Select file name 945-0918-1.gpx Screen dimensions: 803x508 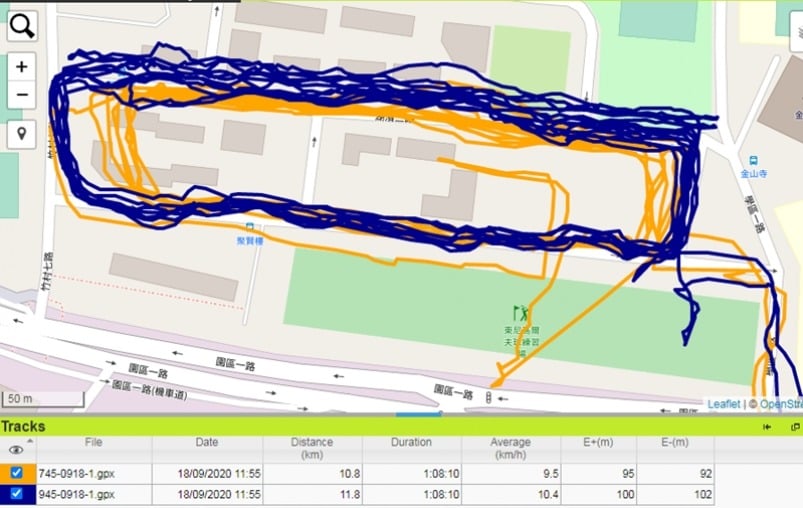point(76,495)
